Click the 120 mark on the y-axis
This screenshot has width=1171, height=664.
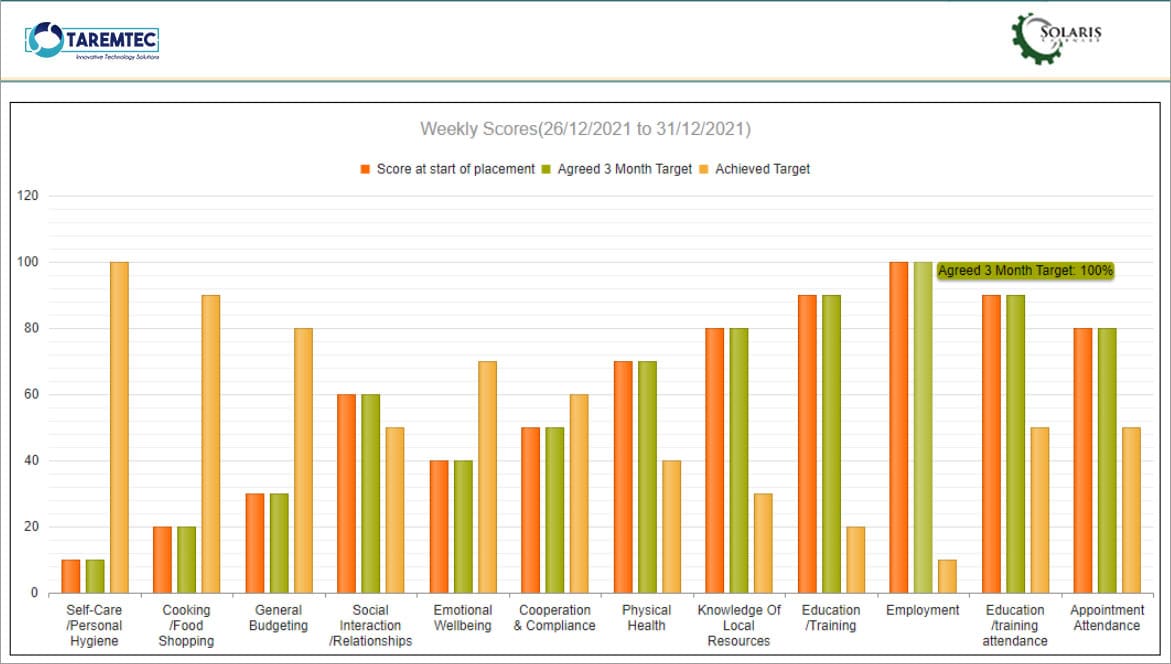(x=27, y=193)
